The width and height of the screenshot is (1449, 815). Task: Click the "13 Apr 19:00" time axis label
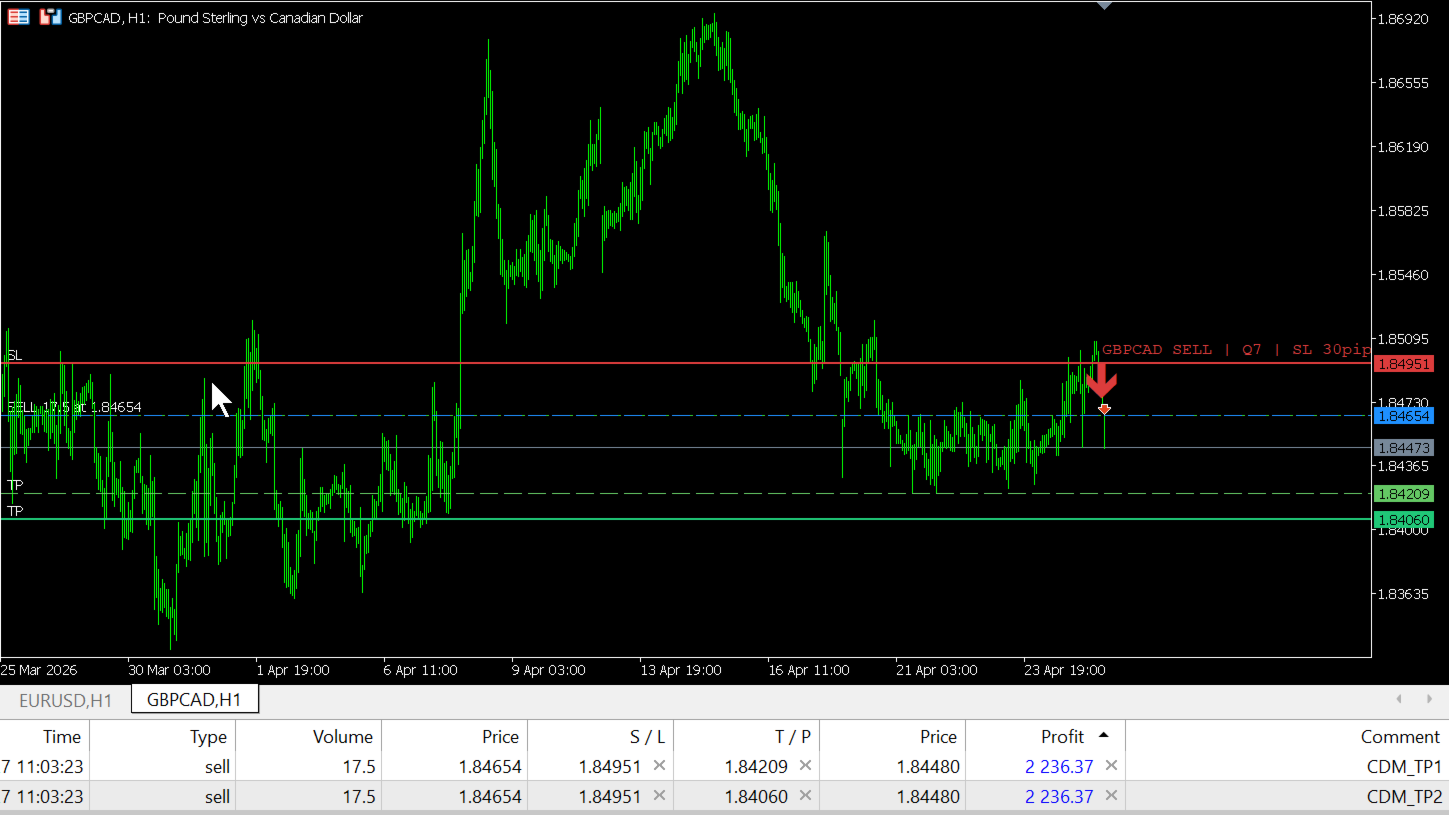[681, 670]
